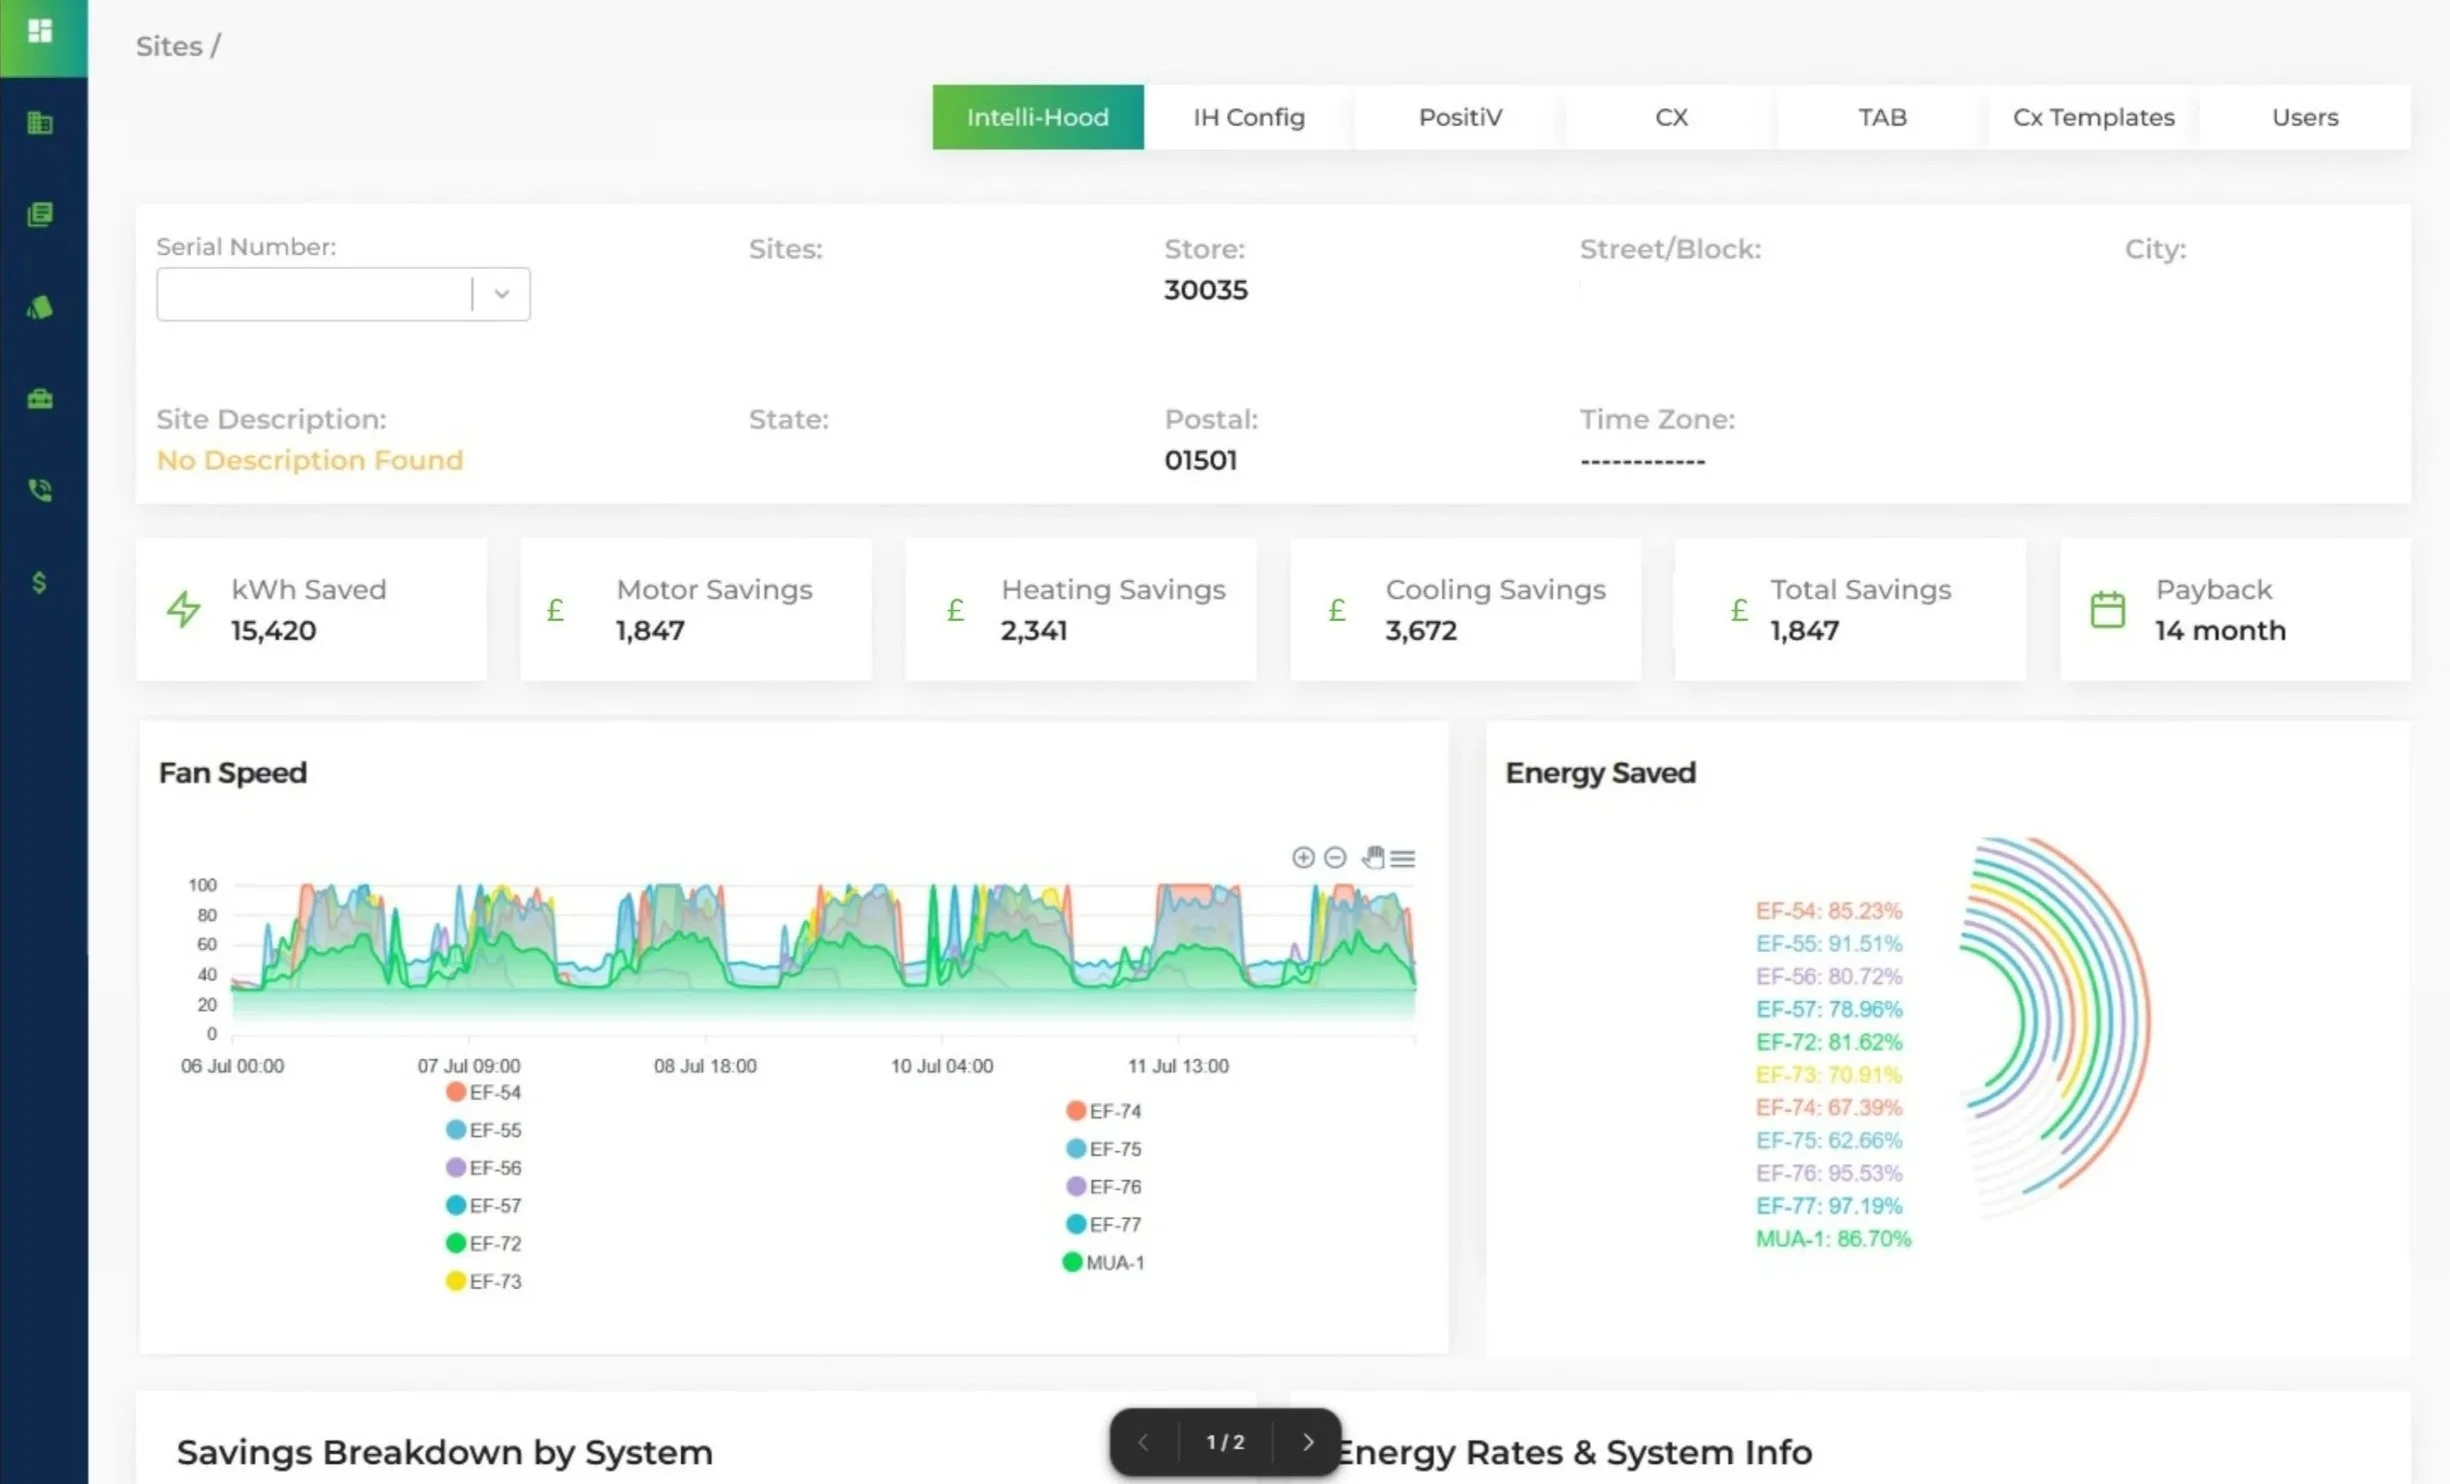
Task: Open the documents icon in sidebar
Action: pyautogui.click(x=40, y=214)
